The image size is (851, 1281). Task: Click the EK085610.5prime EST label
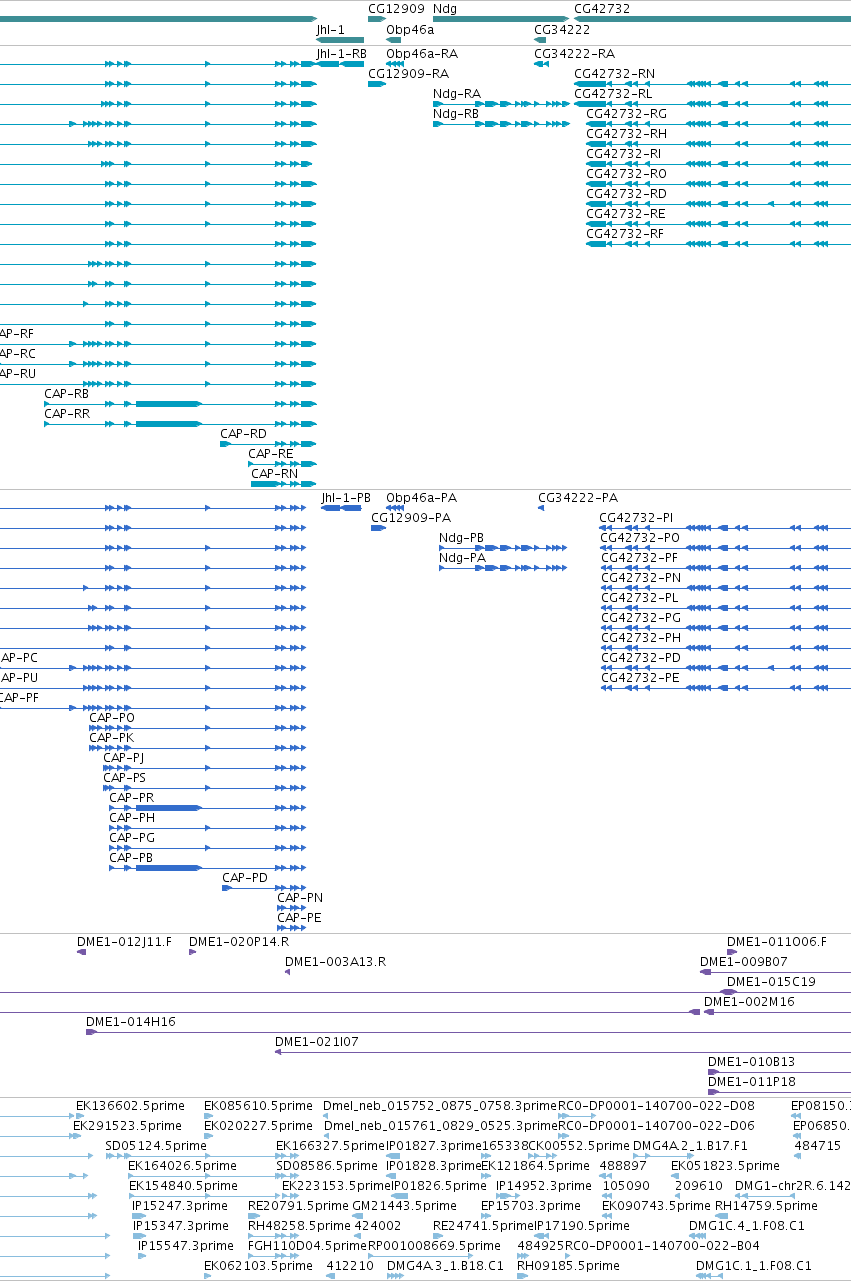pos(259,1105)
